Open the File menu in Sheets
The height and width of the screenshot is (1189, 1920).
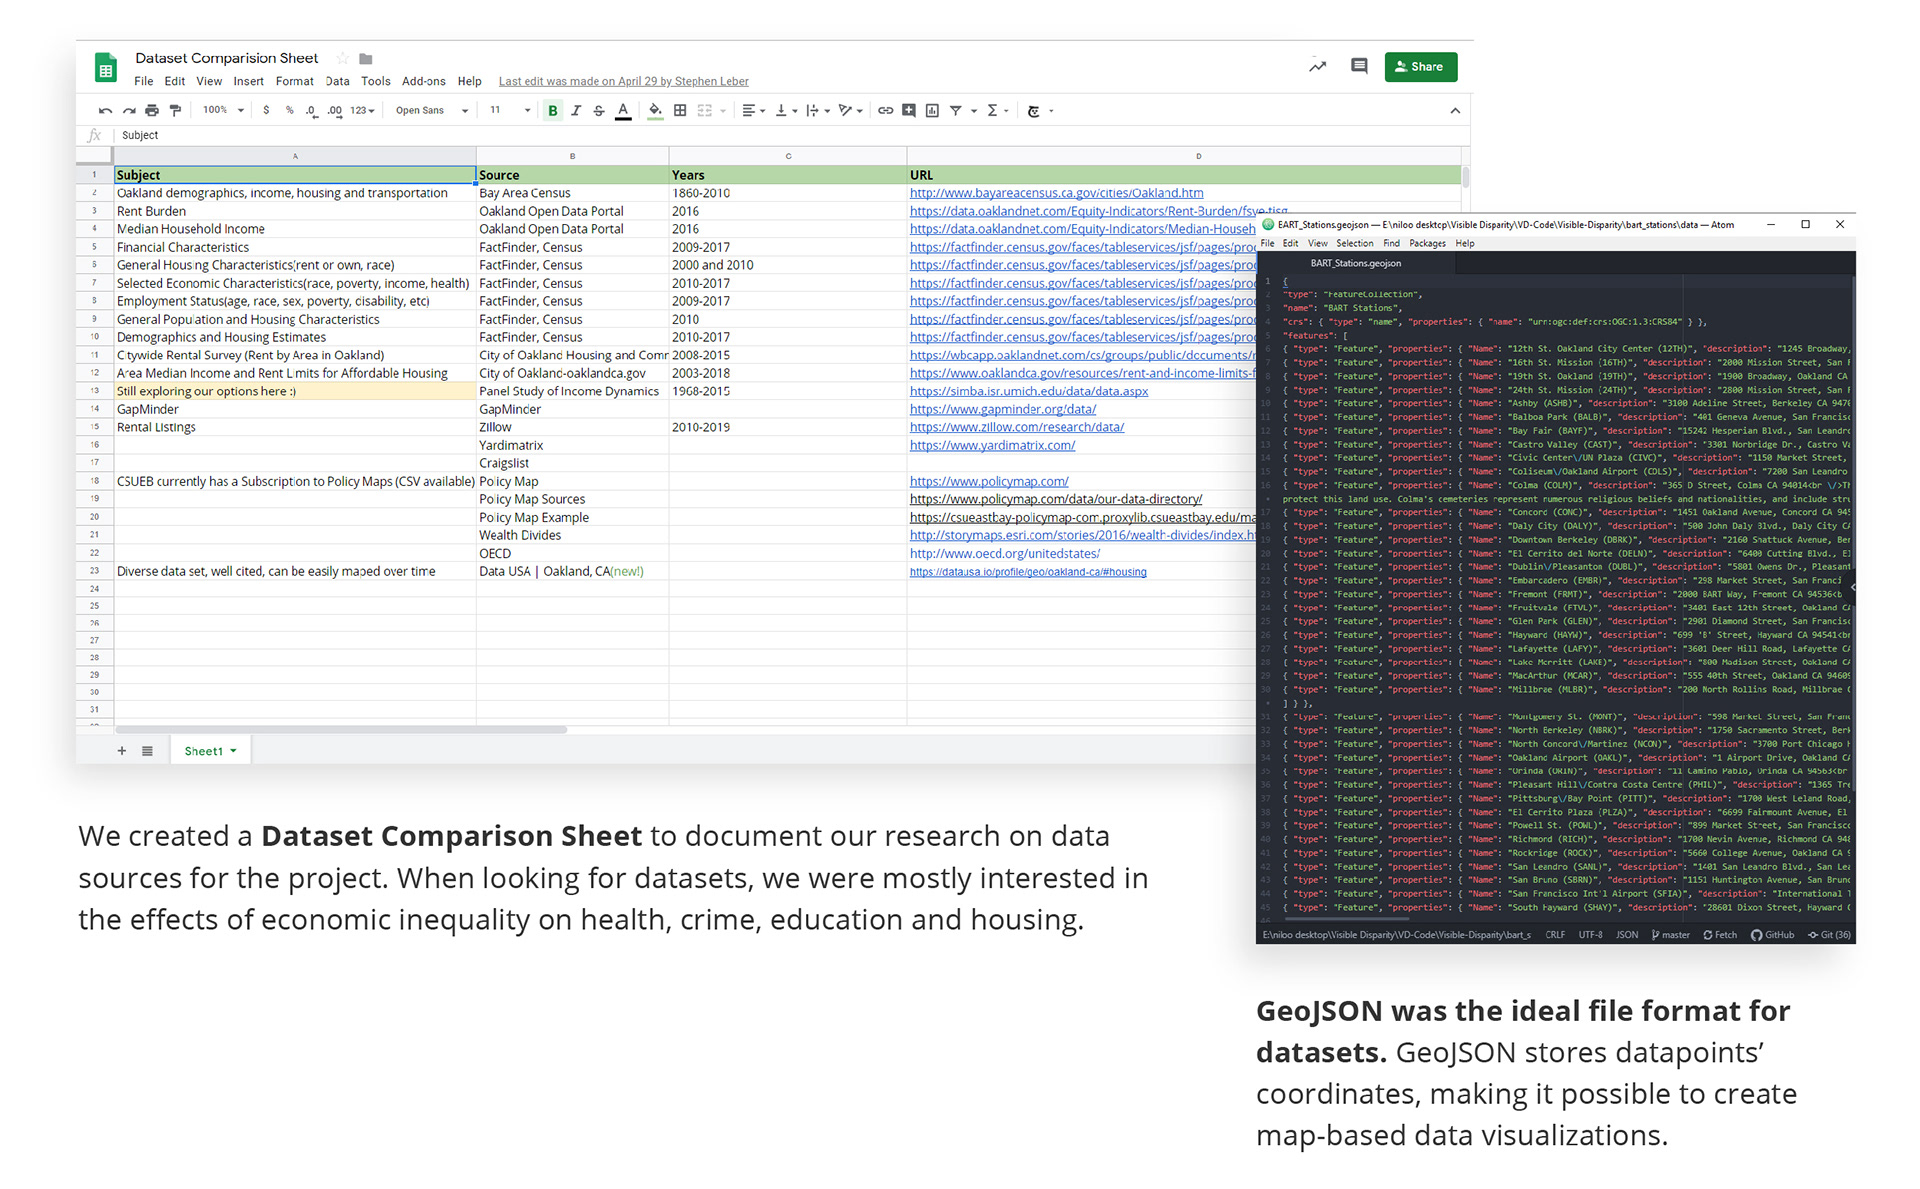coord(144,82)
